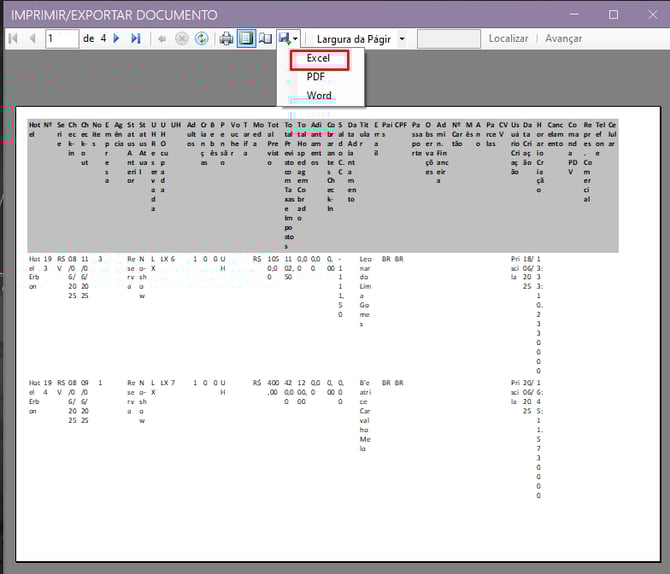Choose PDF export format

click(316, 77)
